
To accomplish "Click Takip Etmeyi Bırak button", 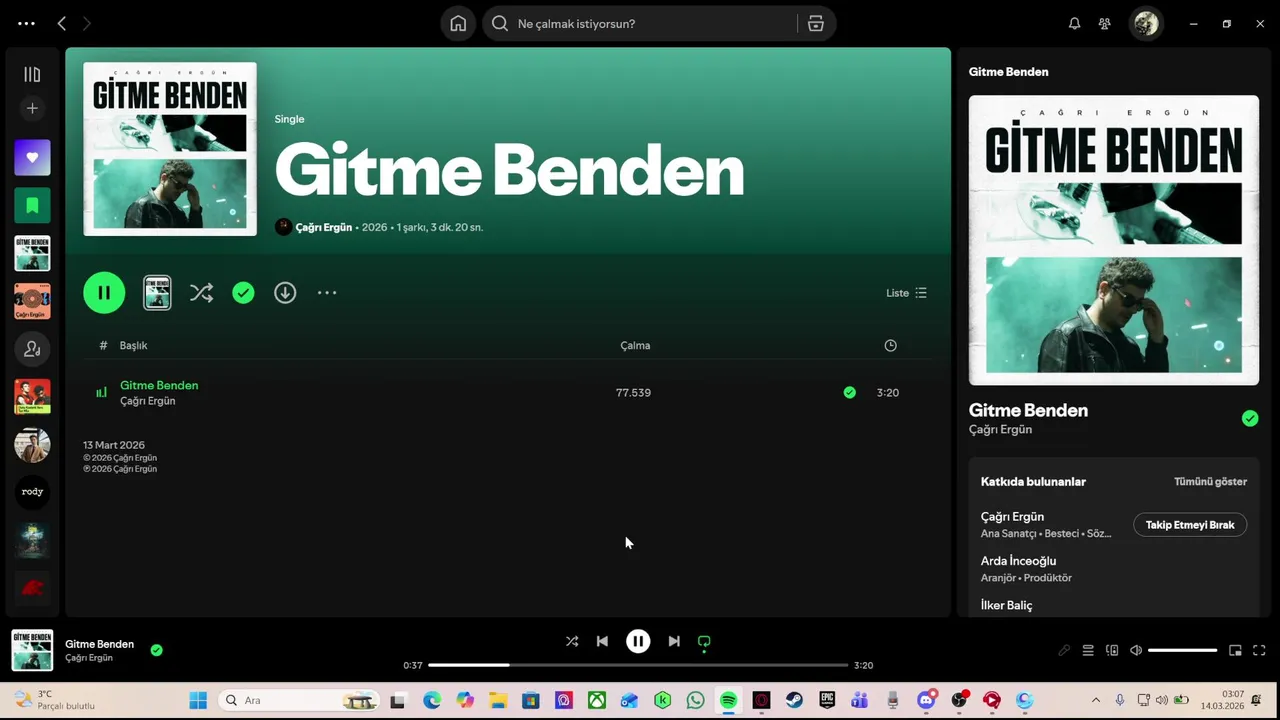I will (1190, 525).
